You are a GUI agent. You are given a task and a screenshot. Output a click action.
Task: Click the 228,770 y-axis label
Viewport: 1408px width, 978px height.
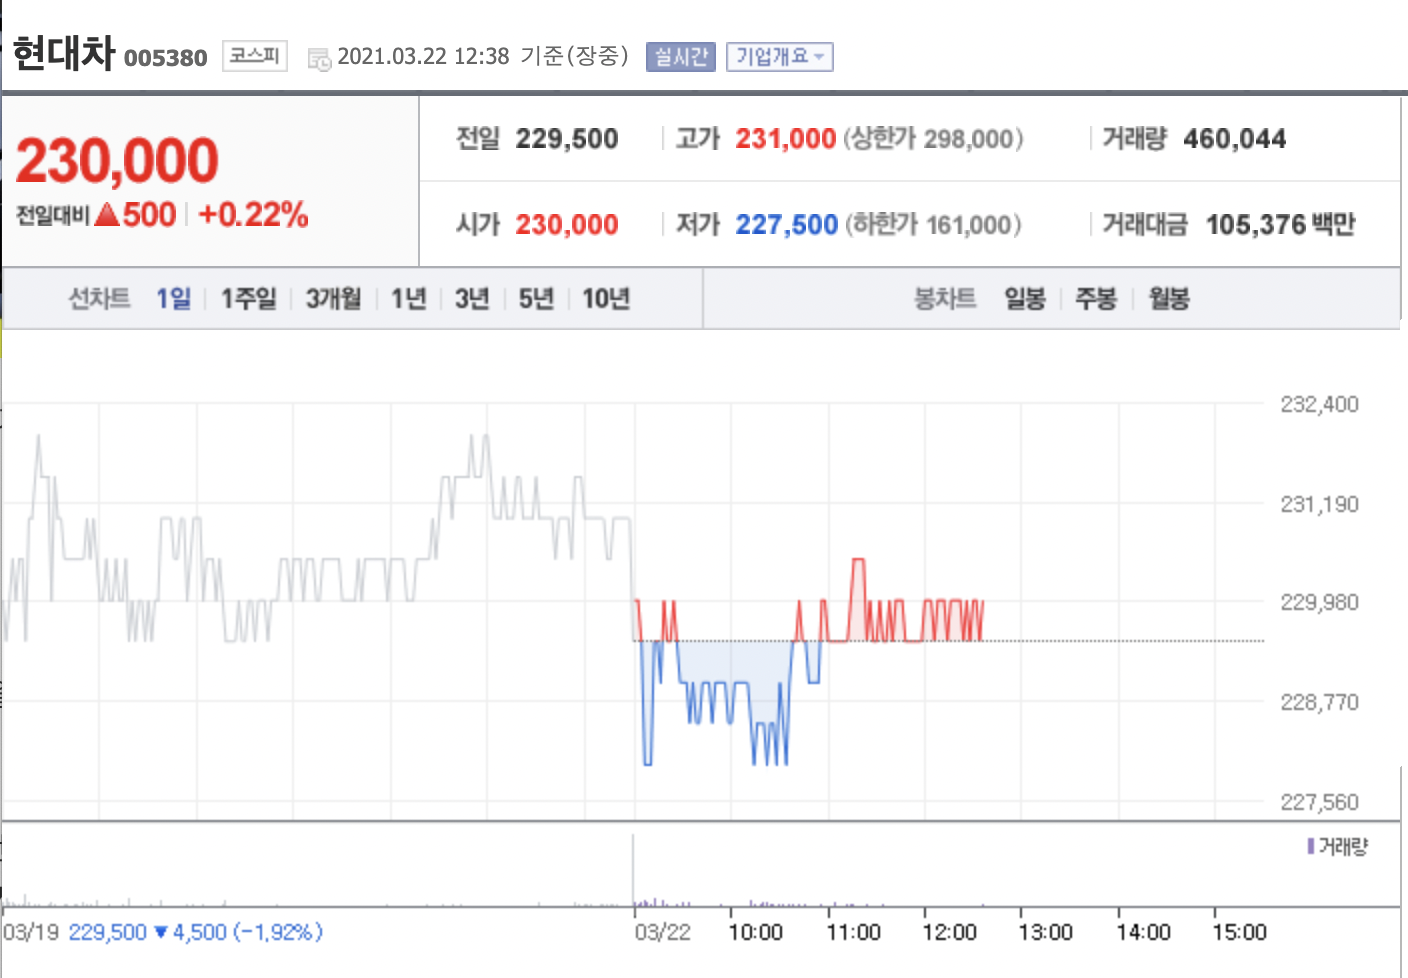[1320, 702]
